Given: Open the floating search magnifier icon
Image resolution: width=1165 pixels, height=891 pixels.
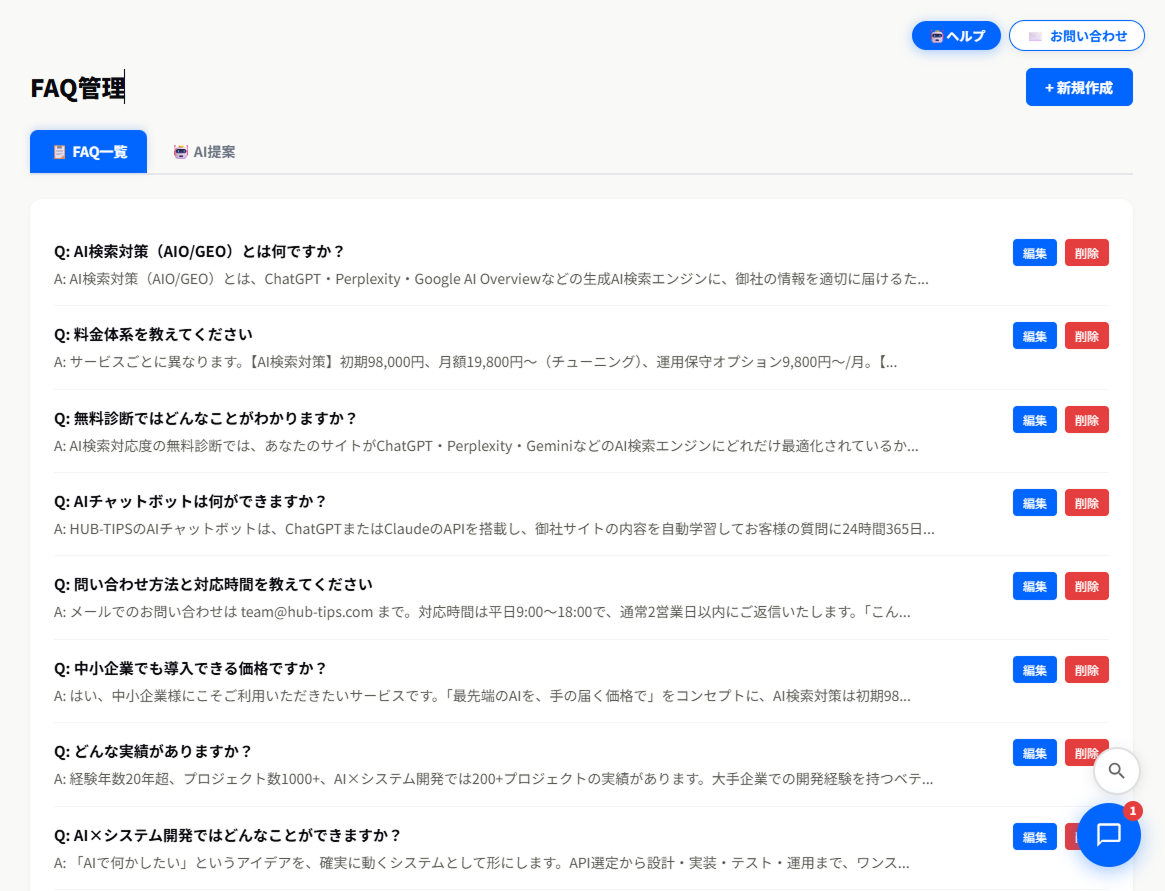Looking at the screenshot, I should (1115, 771).
